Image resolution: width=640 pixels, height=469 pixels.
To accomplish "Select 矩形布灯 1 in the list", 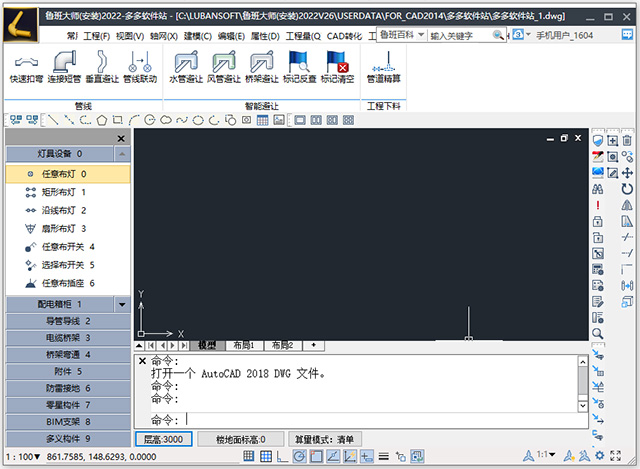I will (x=68, y=192).
